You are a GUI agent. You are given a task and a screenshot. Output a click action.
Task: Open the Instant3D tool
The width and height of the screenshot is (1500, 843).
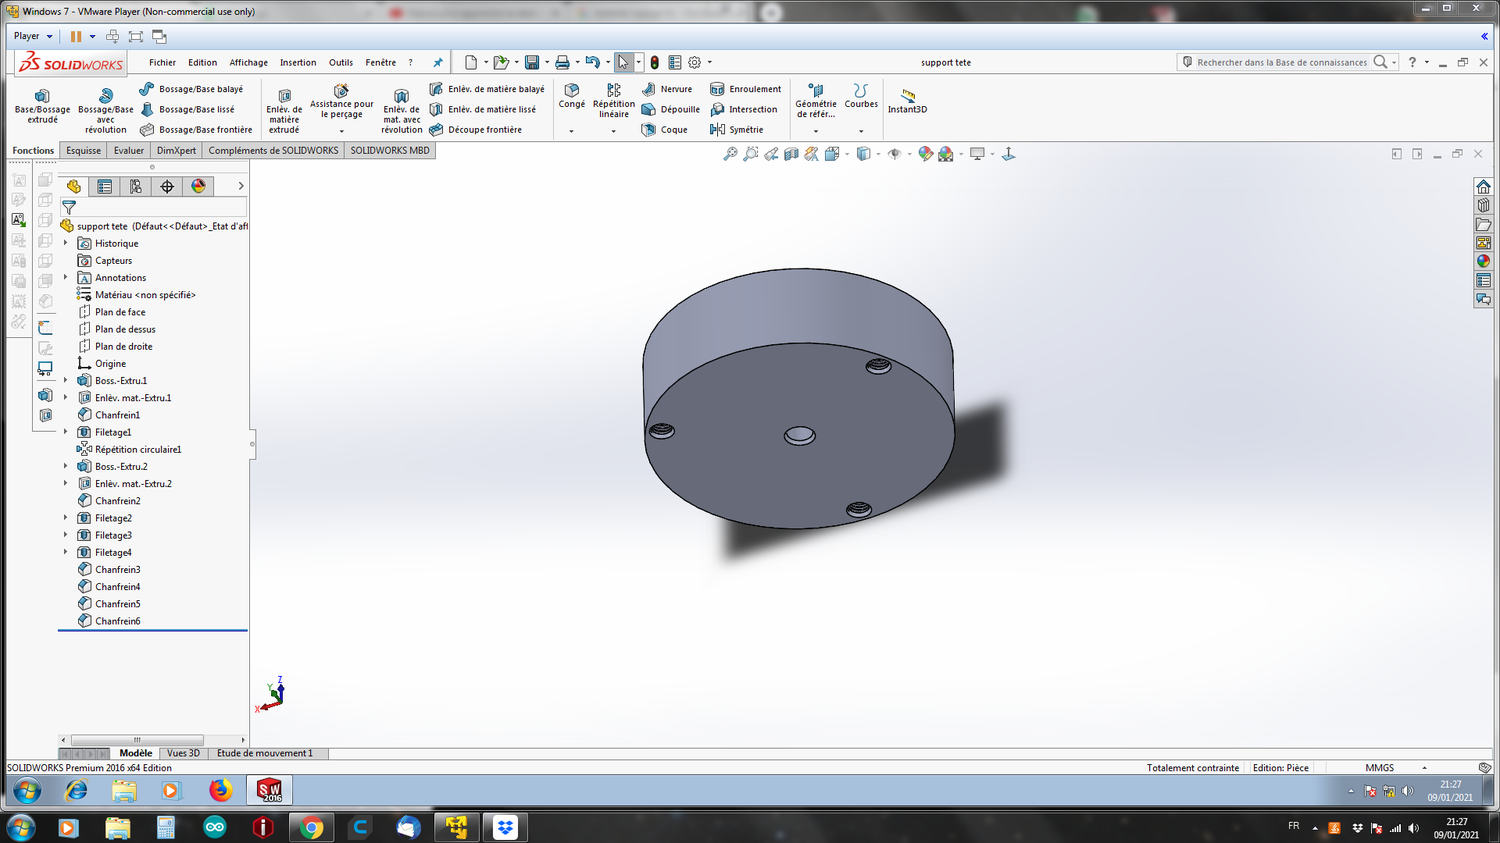tap(907, 101)
